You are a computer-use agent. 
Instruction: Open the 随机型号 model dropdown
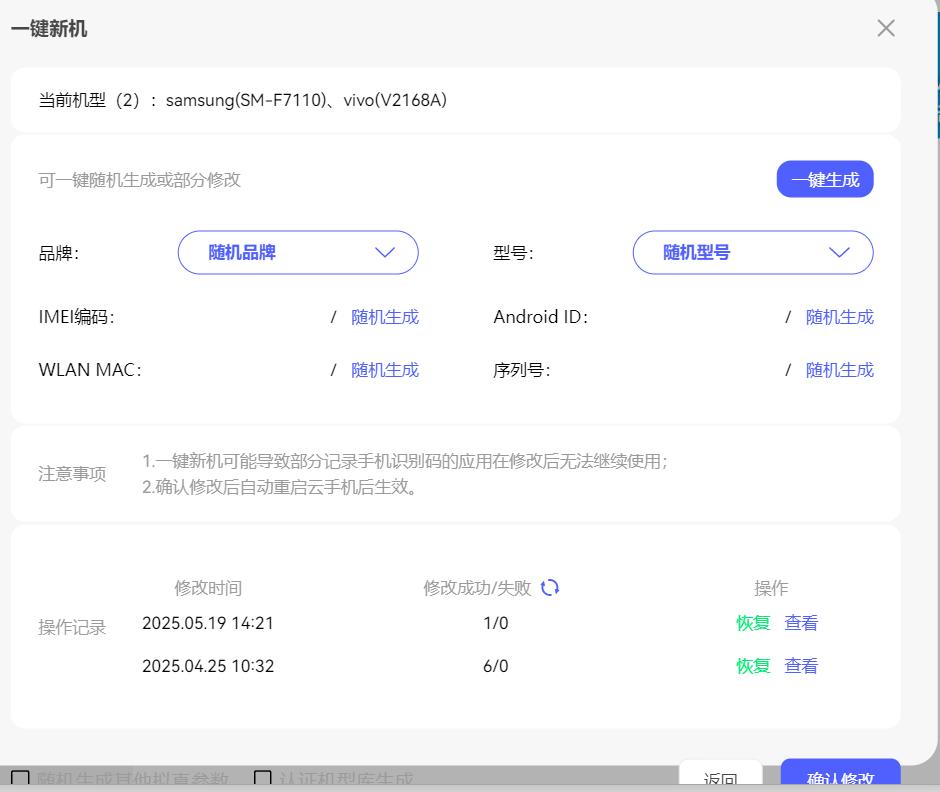752,253
